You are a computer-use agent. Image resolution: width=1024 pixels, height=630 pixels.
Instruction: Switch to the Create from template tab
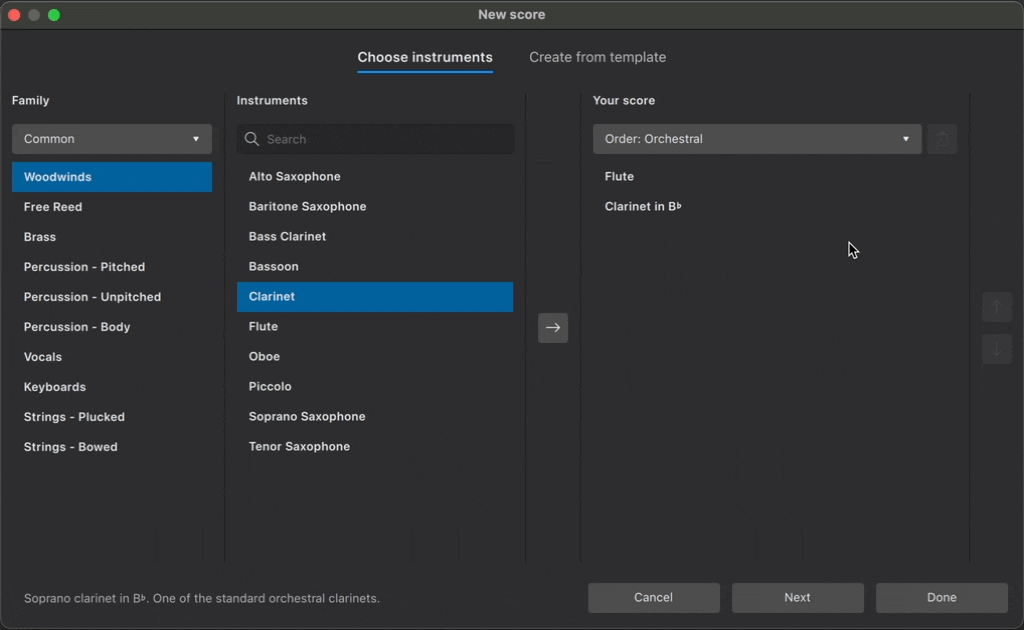(x=597, y=57)
